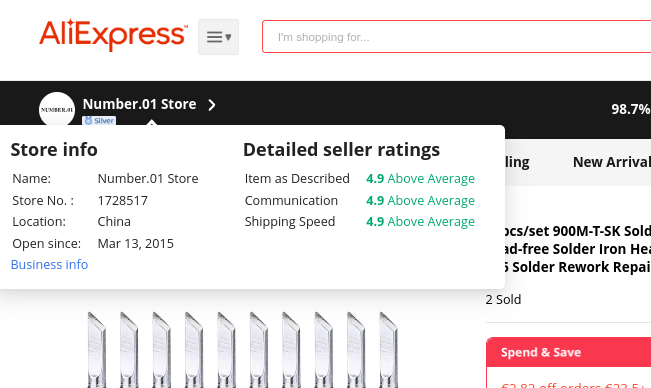Open the Business info link
This screenshot has width=651, height=388.
49,264
